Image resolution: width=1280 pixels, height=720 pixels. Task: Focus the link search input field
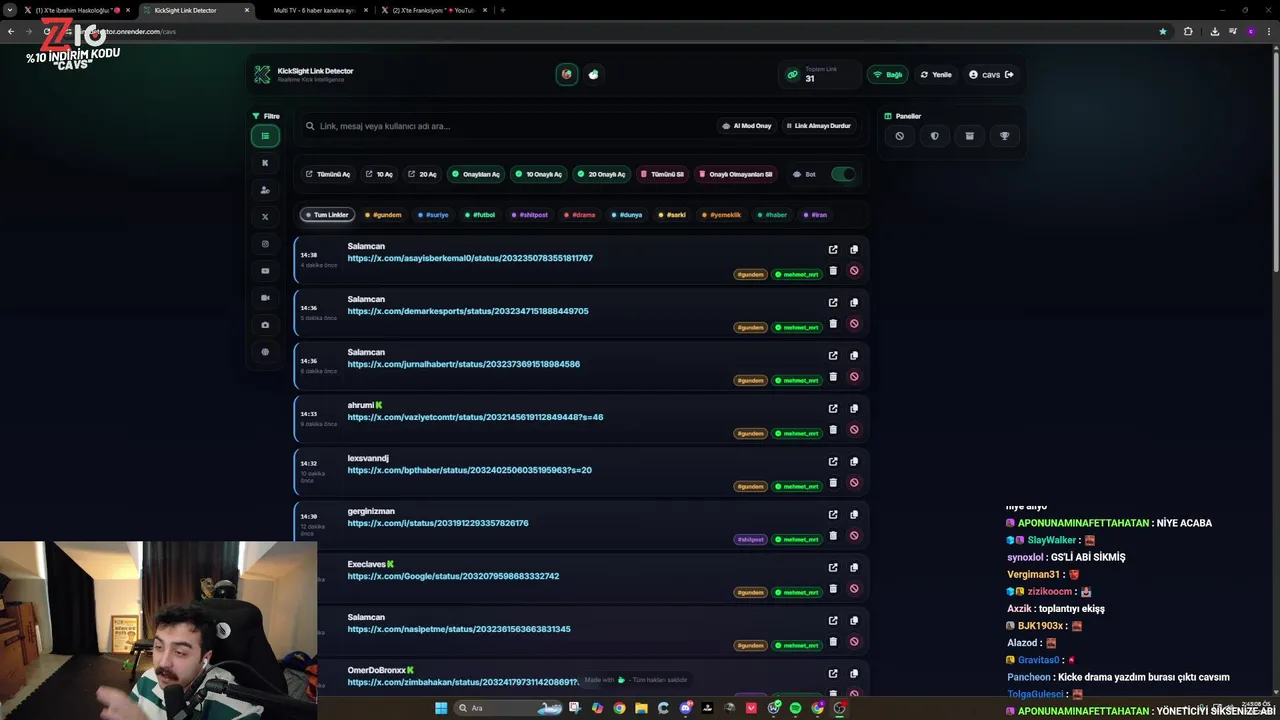pyautogui.click(x=510, y=126)
